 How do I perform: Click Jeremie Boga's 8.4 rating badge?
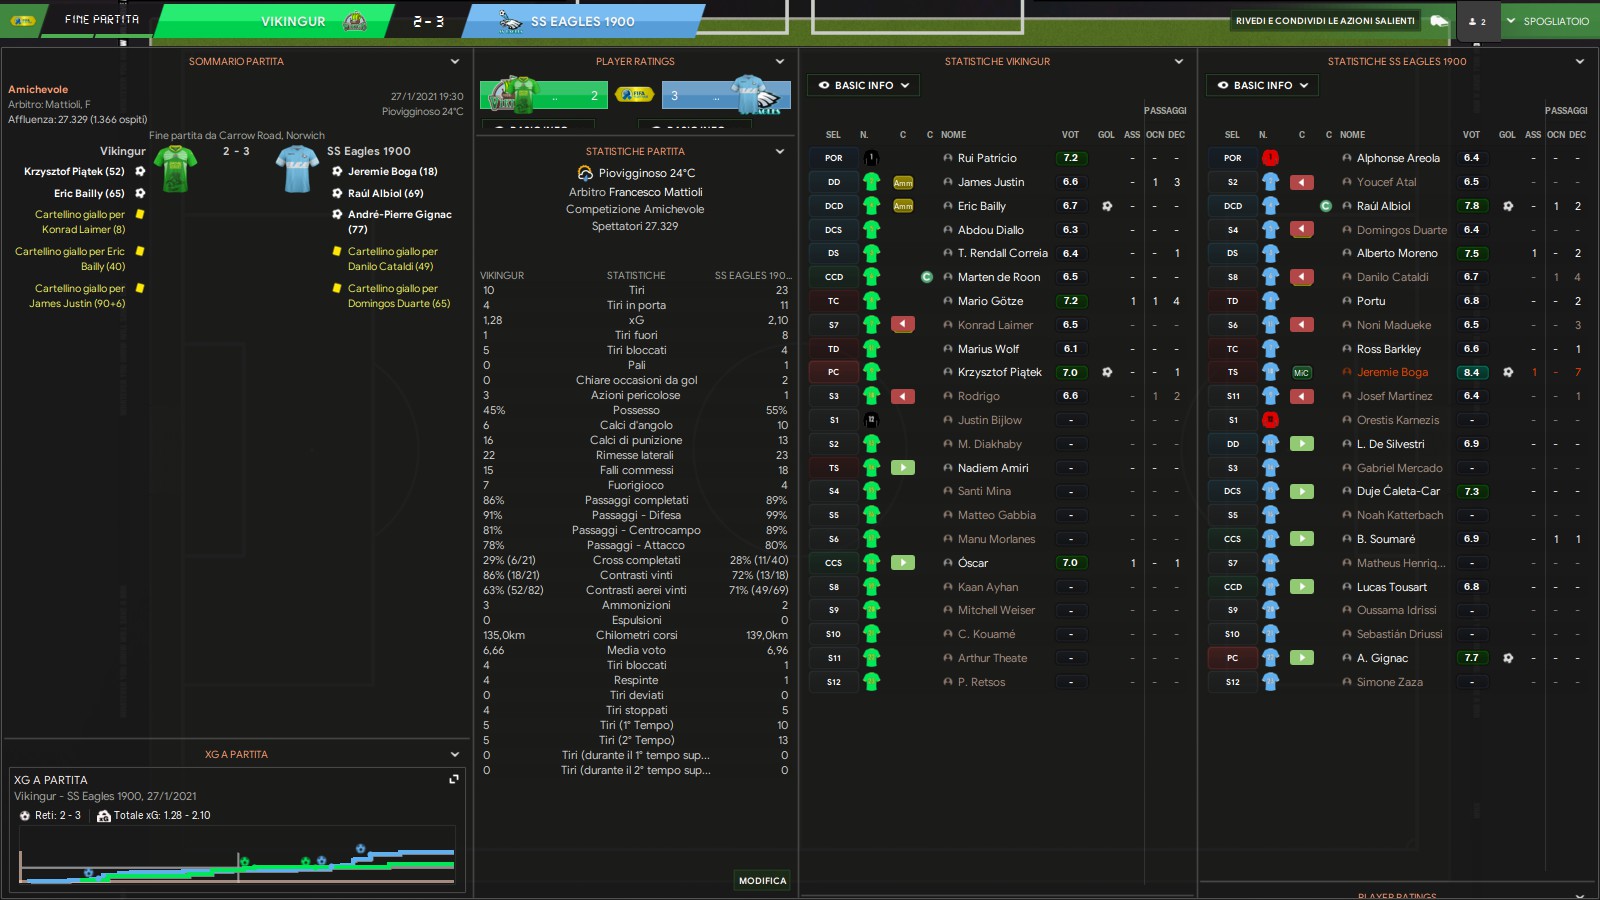[1471, 372]
